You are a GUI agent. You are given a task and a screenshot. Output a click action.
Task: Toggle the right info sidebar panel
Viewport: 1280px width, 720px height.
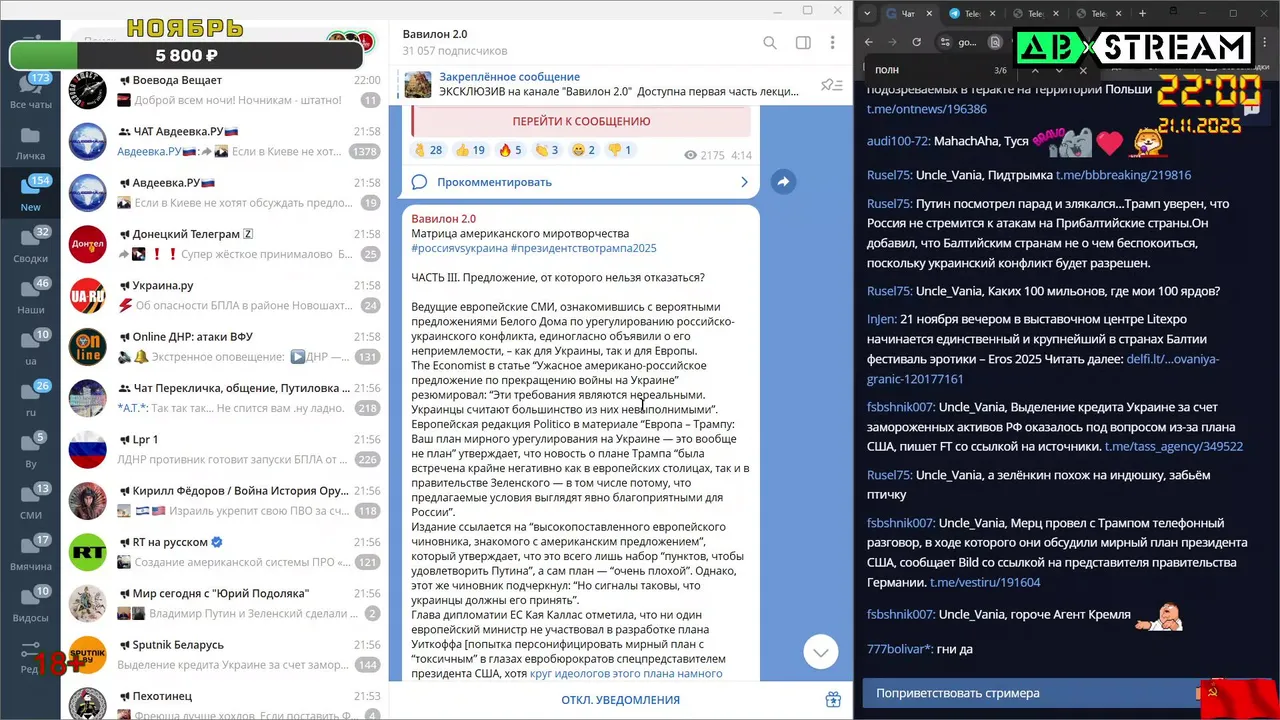802,43
